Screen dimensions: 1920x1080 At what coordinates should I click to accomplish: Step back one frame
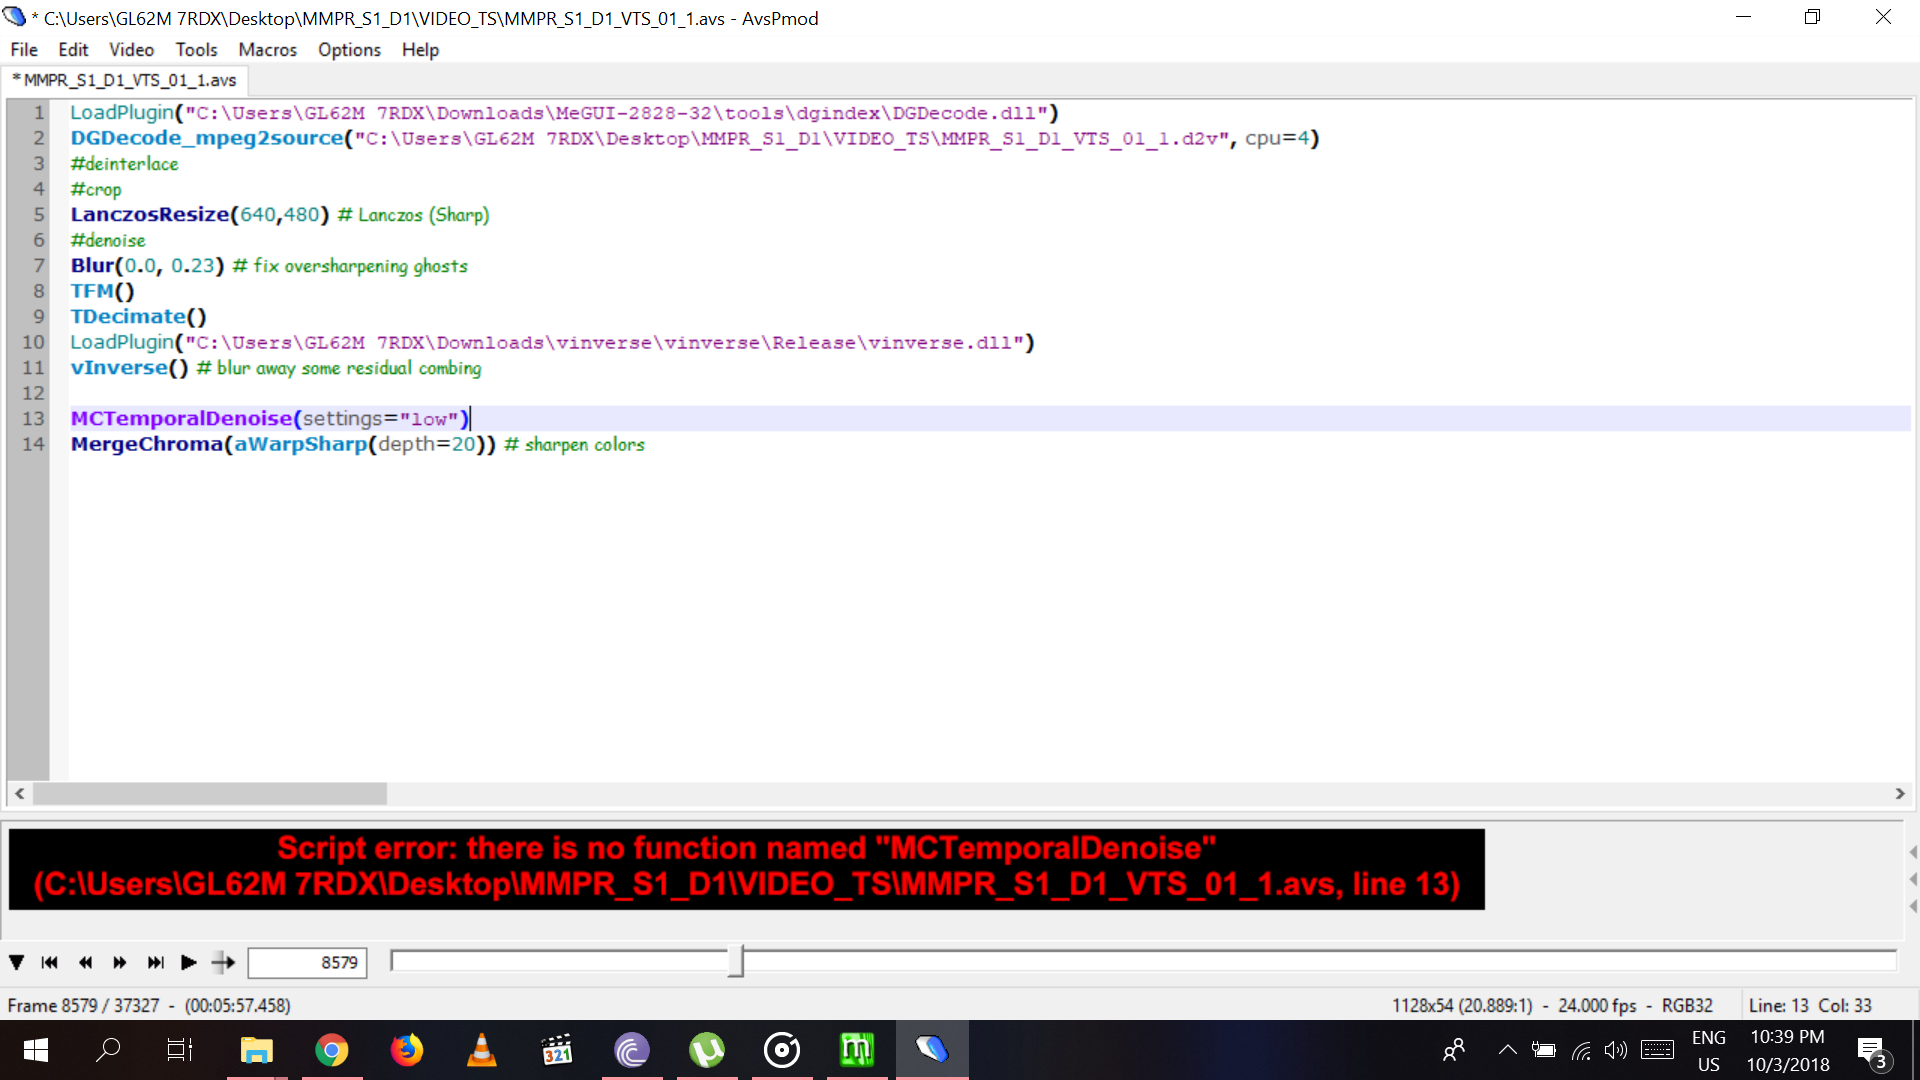85,962
